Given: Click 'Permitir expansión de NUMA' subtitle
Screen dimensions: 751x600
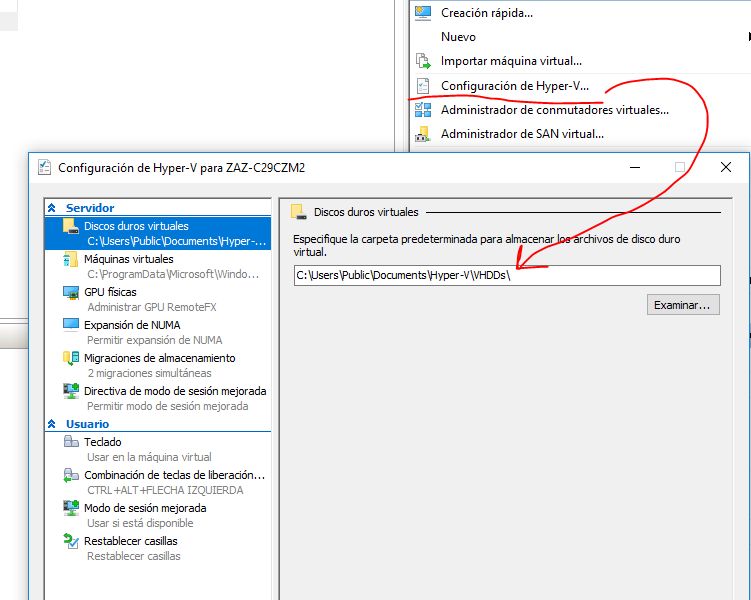Looking at the screenshot, I should click(155, 340).
